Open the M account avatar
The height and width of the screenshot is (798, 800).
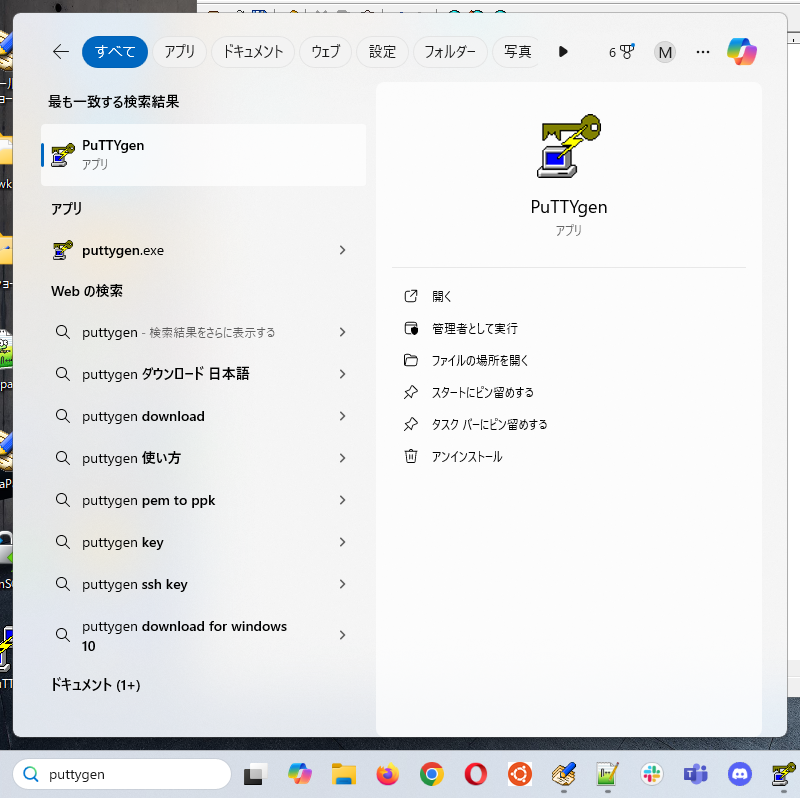[x=665, y=52]
